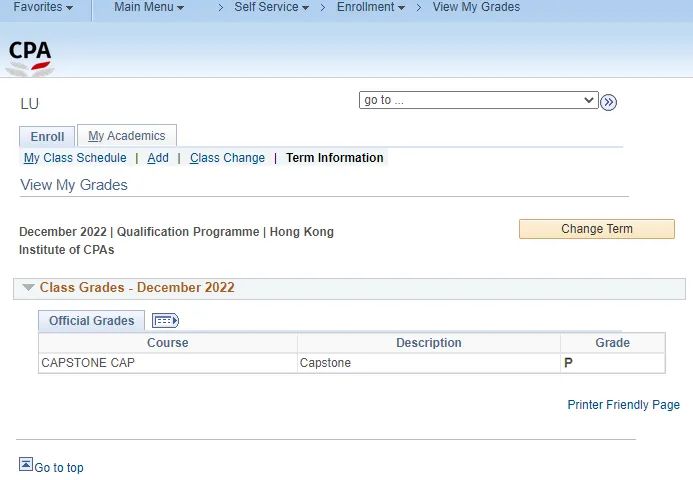
Task: Click the grade P cell
Action: 613,363
